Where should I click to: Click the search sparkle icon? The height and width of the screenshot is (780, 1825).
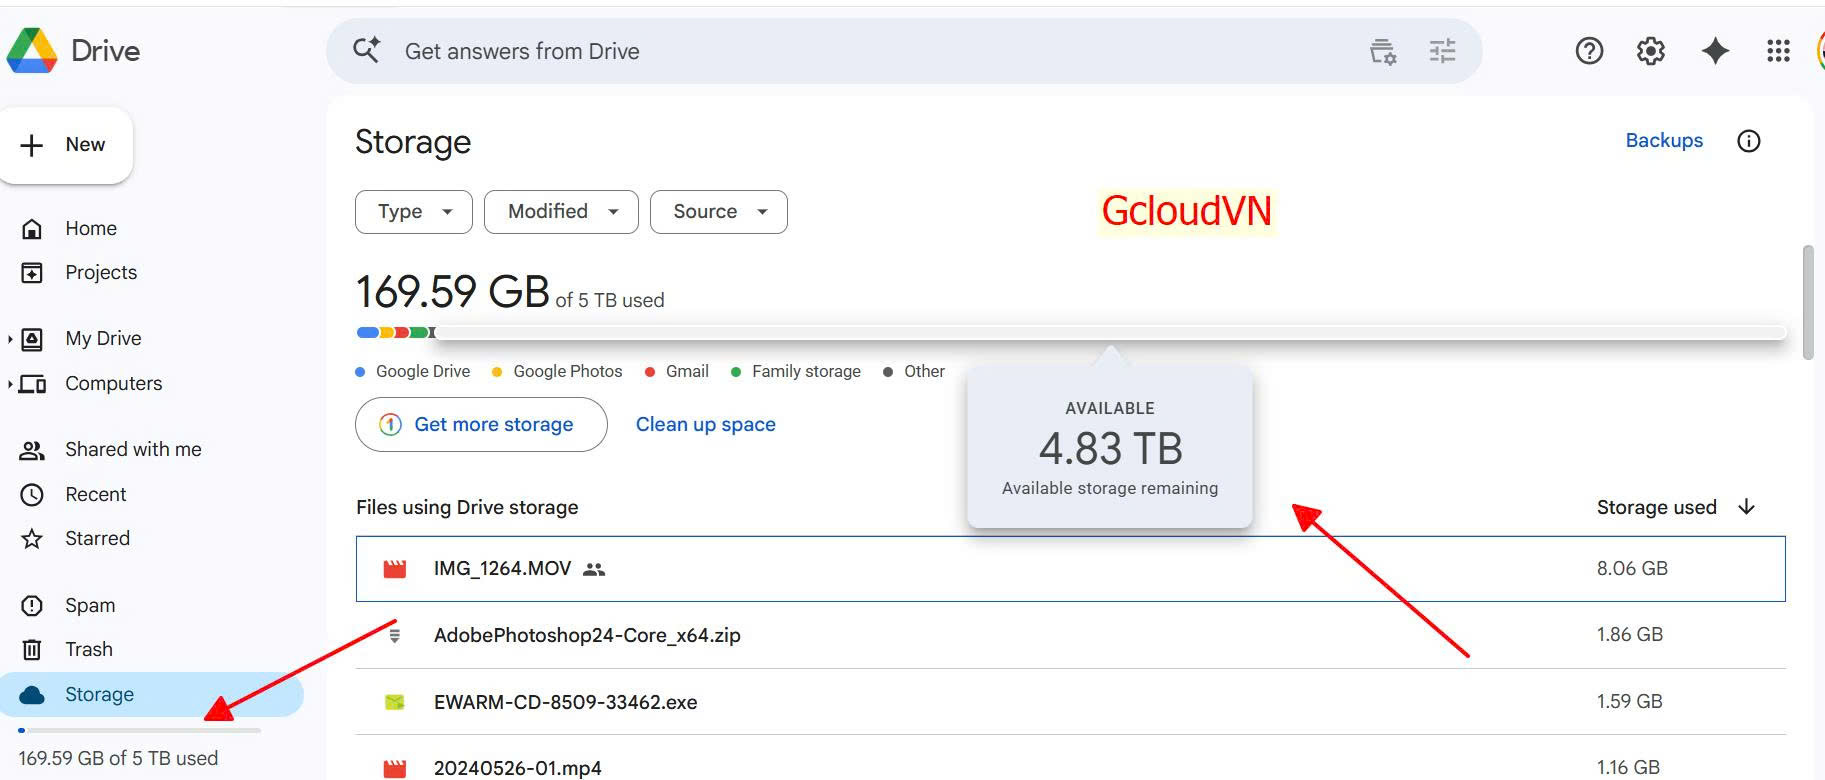(367, 50)
